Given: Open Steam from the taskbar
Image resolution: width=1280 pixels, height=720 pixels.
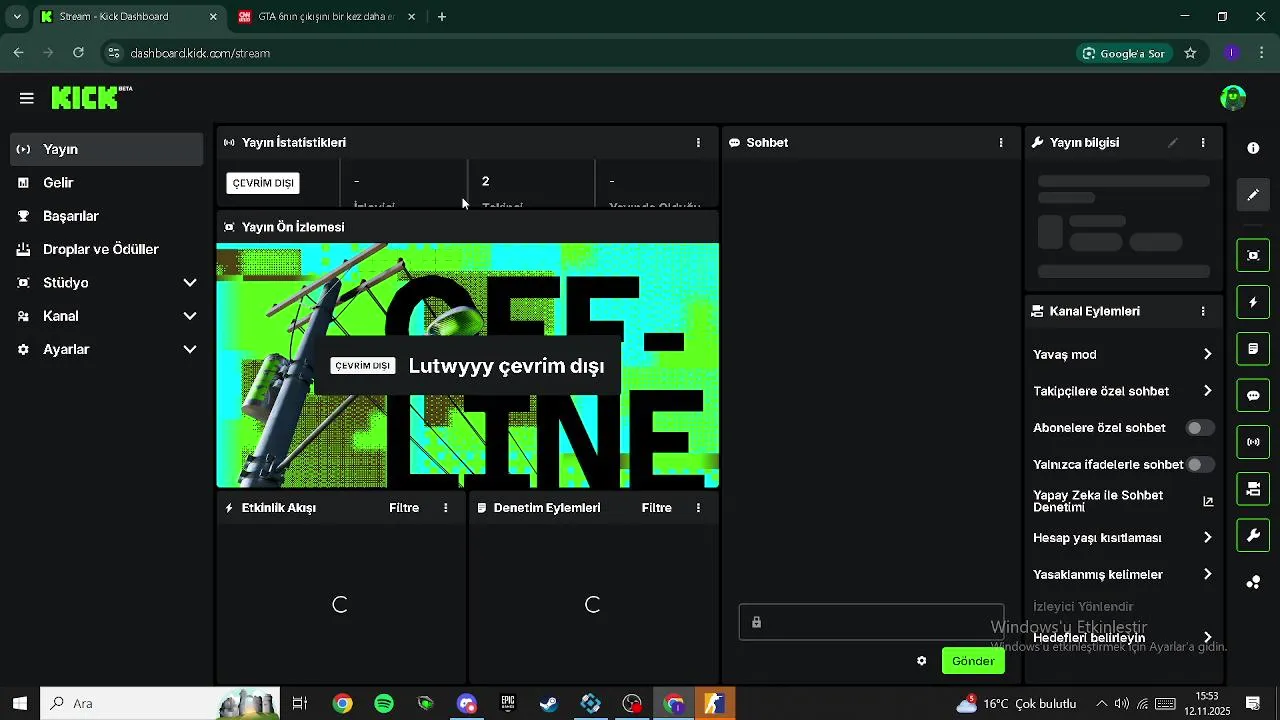Looking at the screenshot, I should [x=549, y=704].
